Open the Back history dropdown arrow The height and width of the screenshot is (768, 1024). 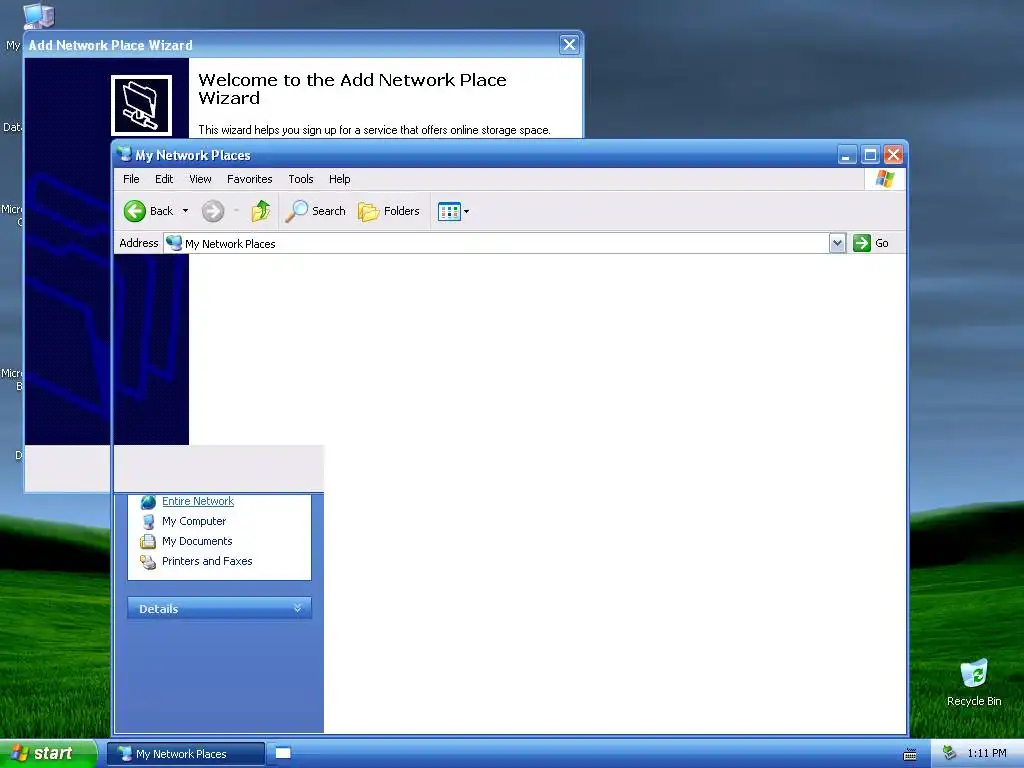pyautogui.click(x=185, y=211)
